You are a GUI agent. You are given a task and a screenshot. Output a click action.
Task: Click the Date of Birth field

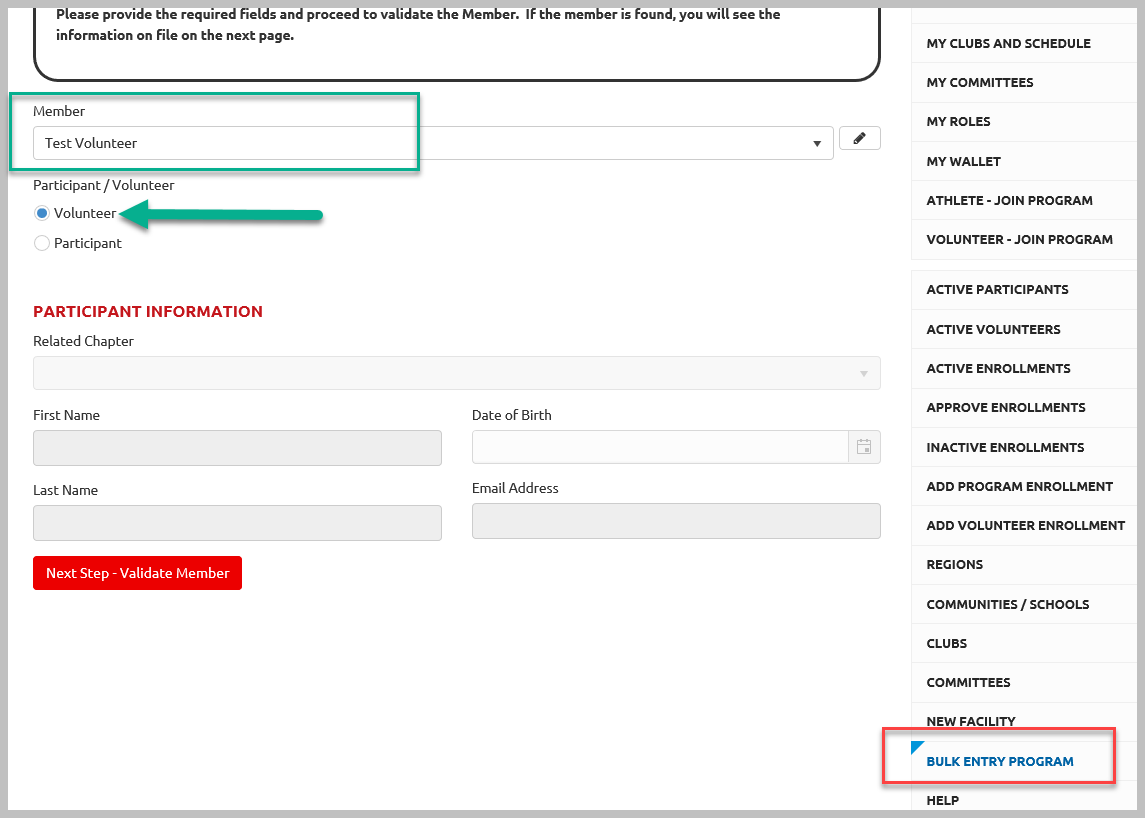click(660, 447)
